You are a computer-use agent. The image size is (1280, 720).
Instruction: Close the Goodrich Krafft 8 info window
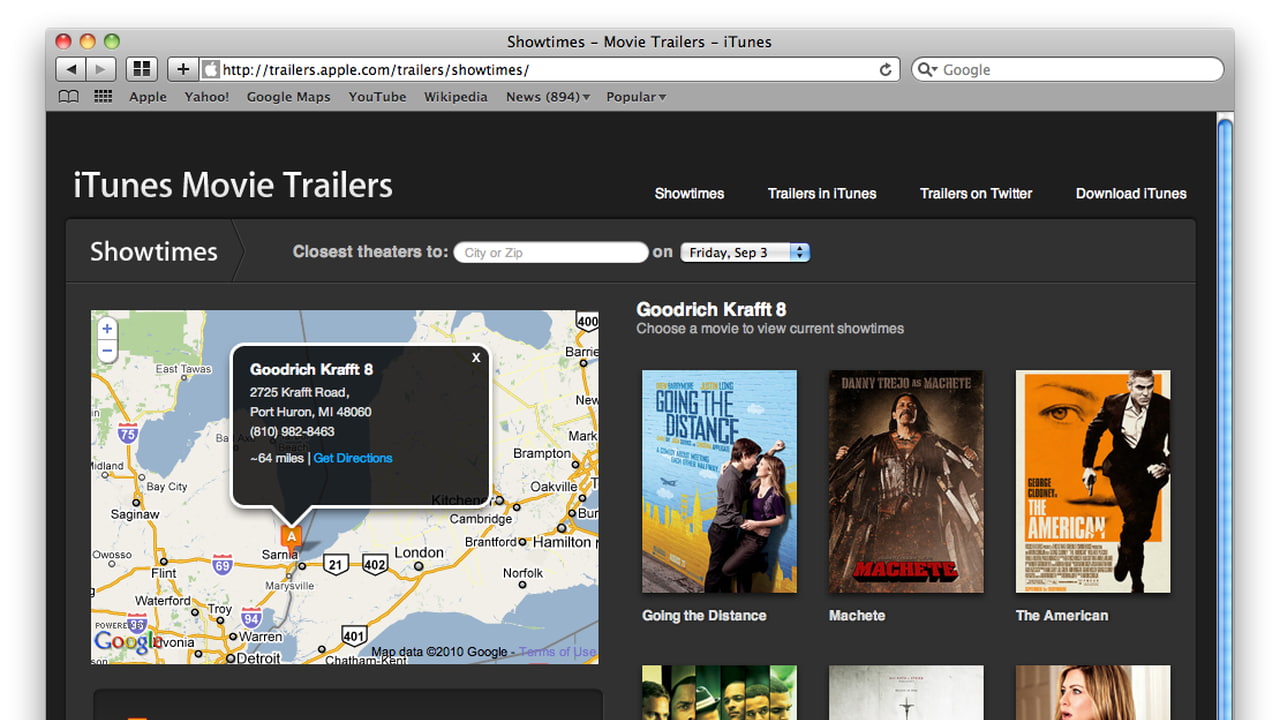tap(476, 357)
